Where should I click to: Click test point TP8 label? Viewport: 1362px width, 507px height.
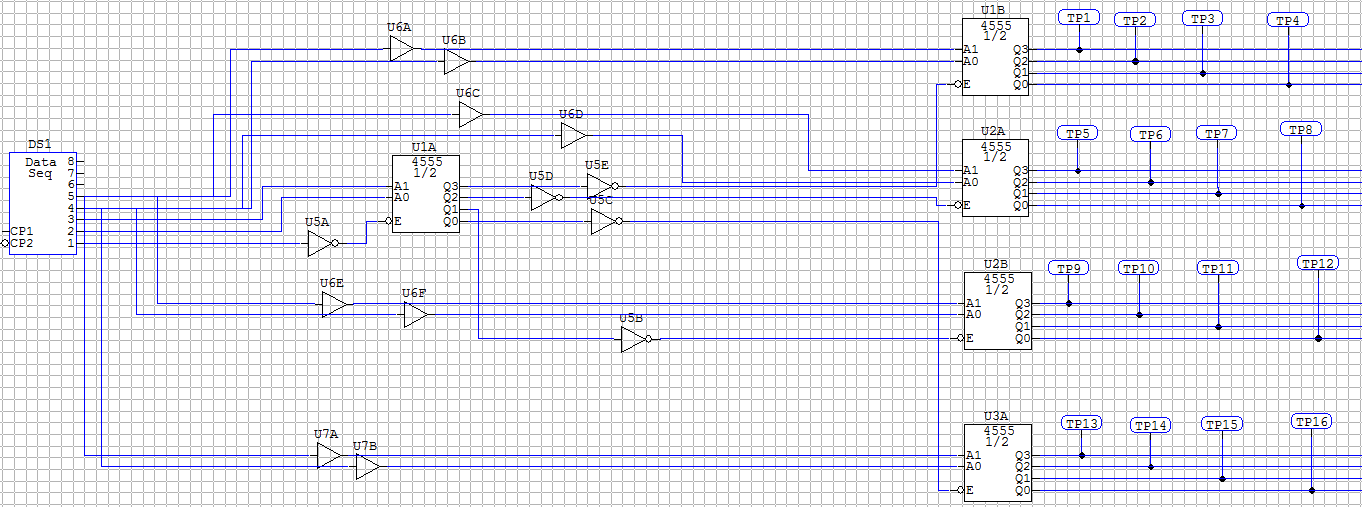click(x=1301, y=130)
